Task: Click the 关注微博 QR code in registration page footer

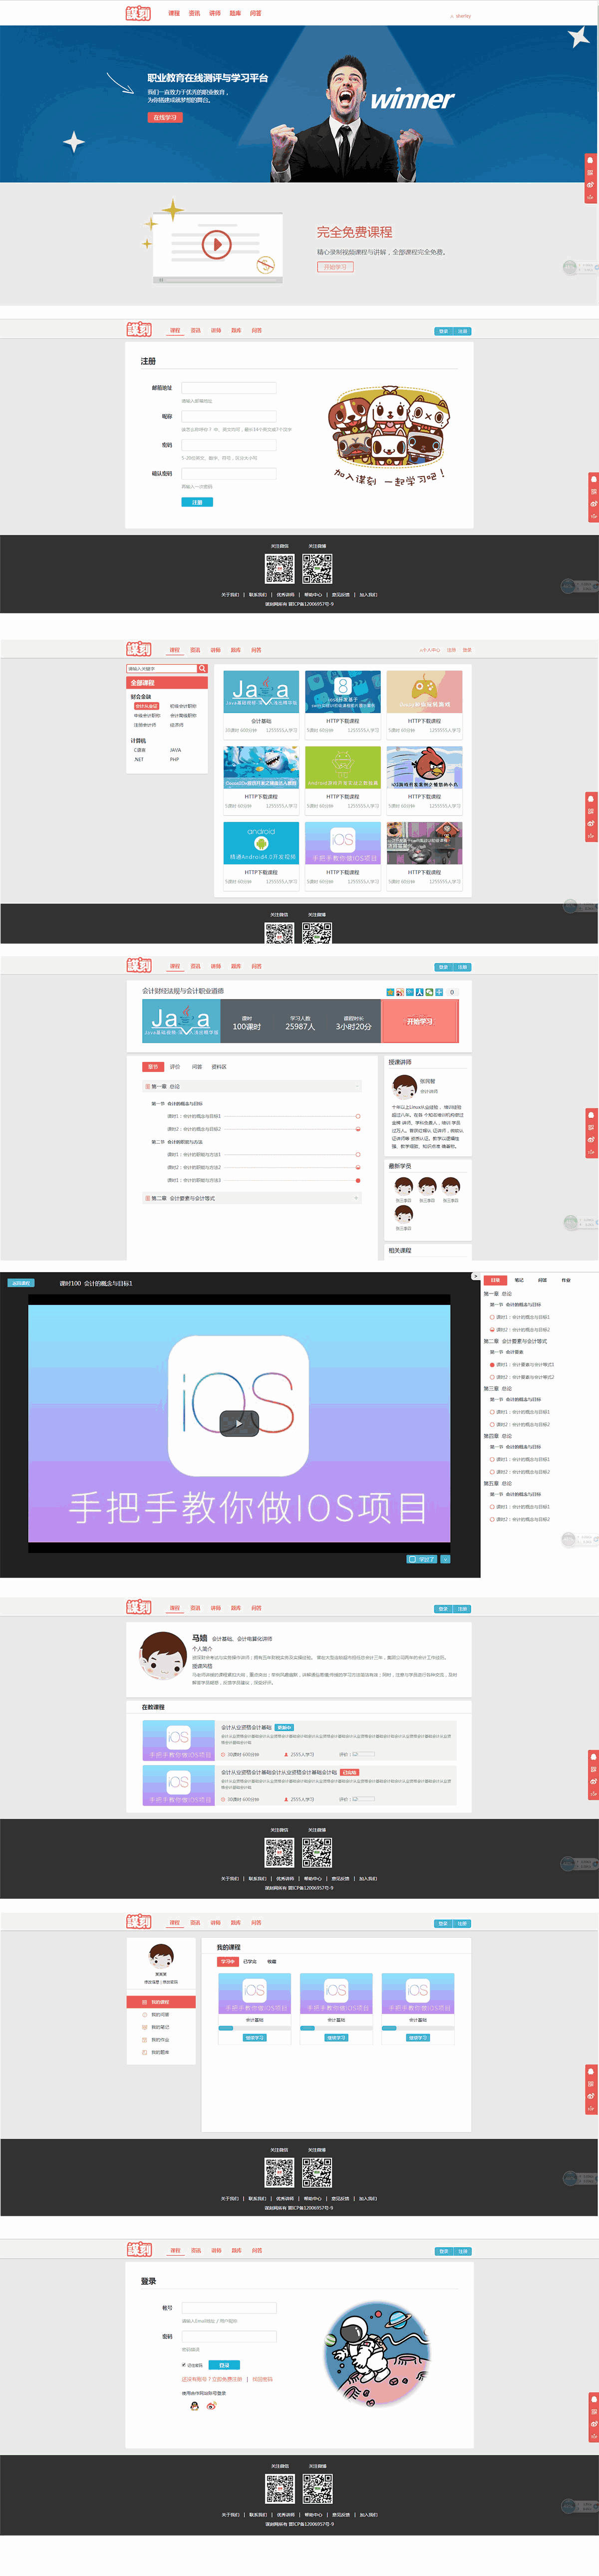Action: click(317, 568)
